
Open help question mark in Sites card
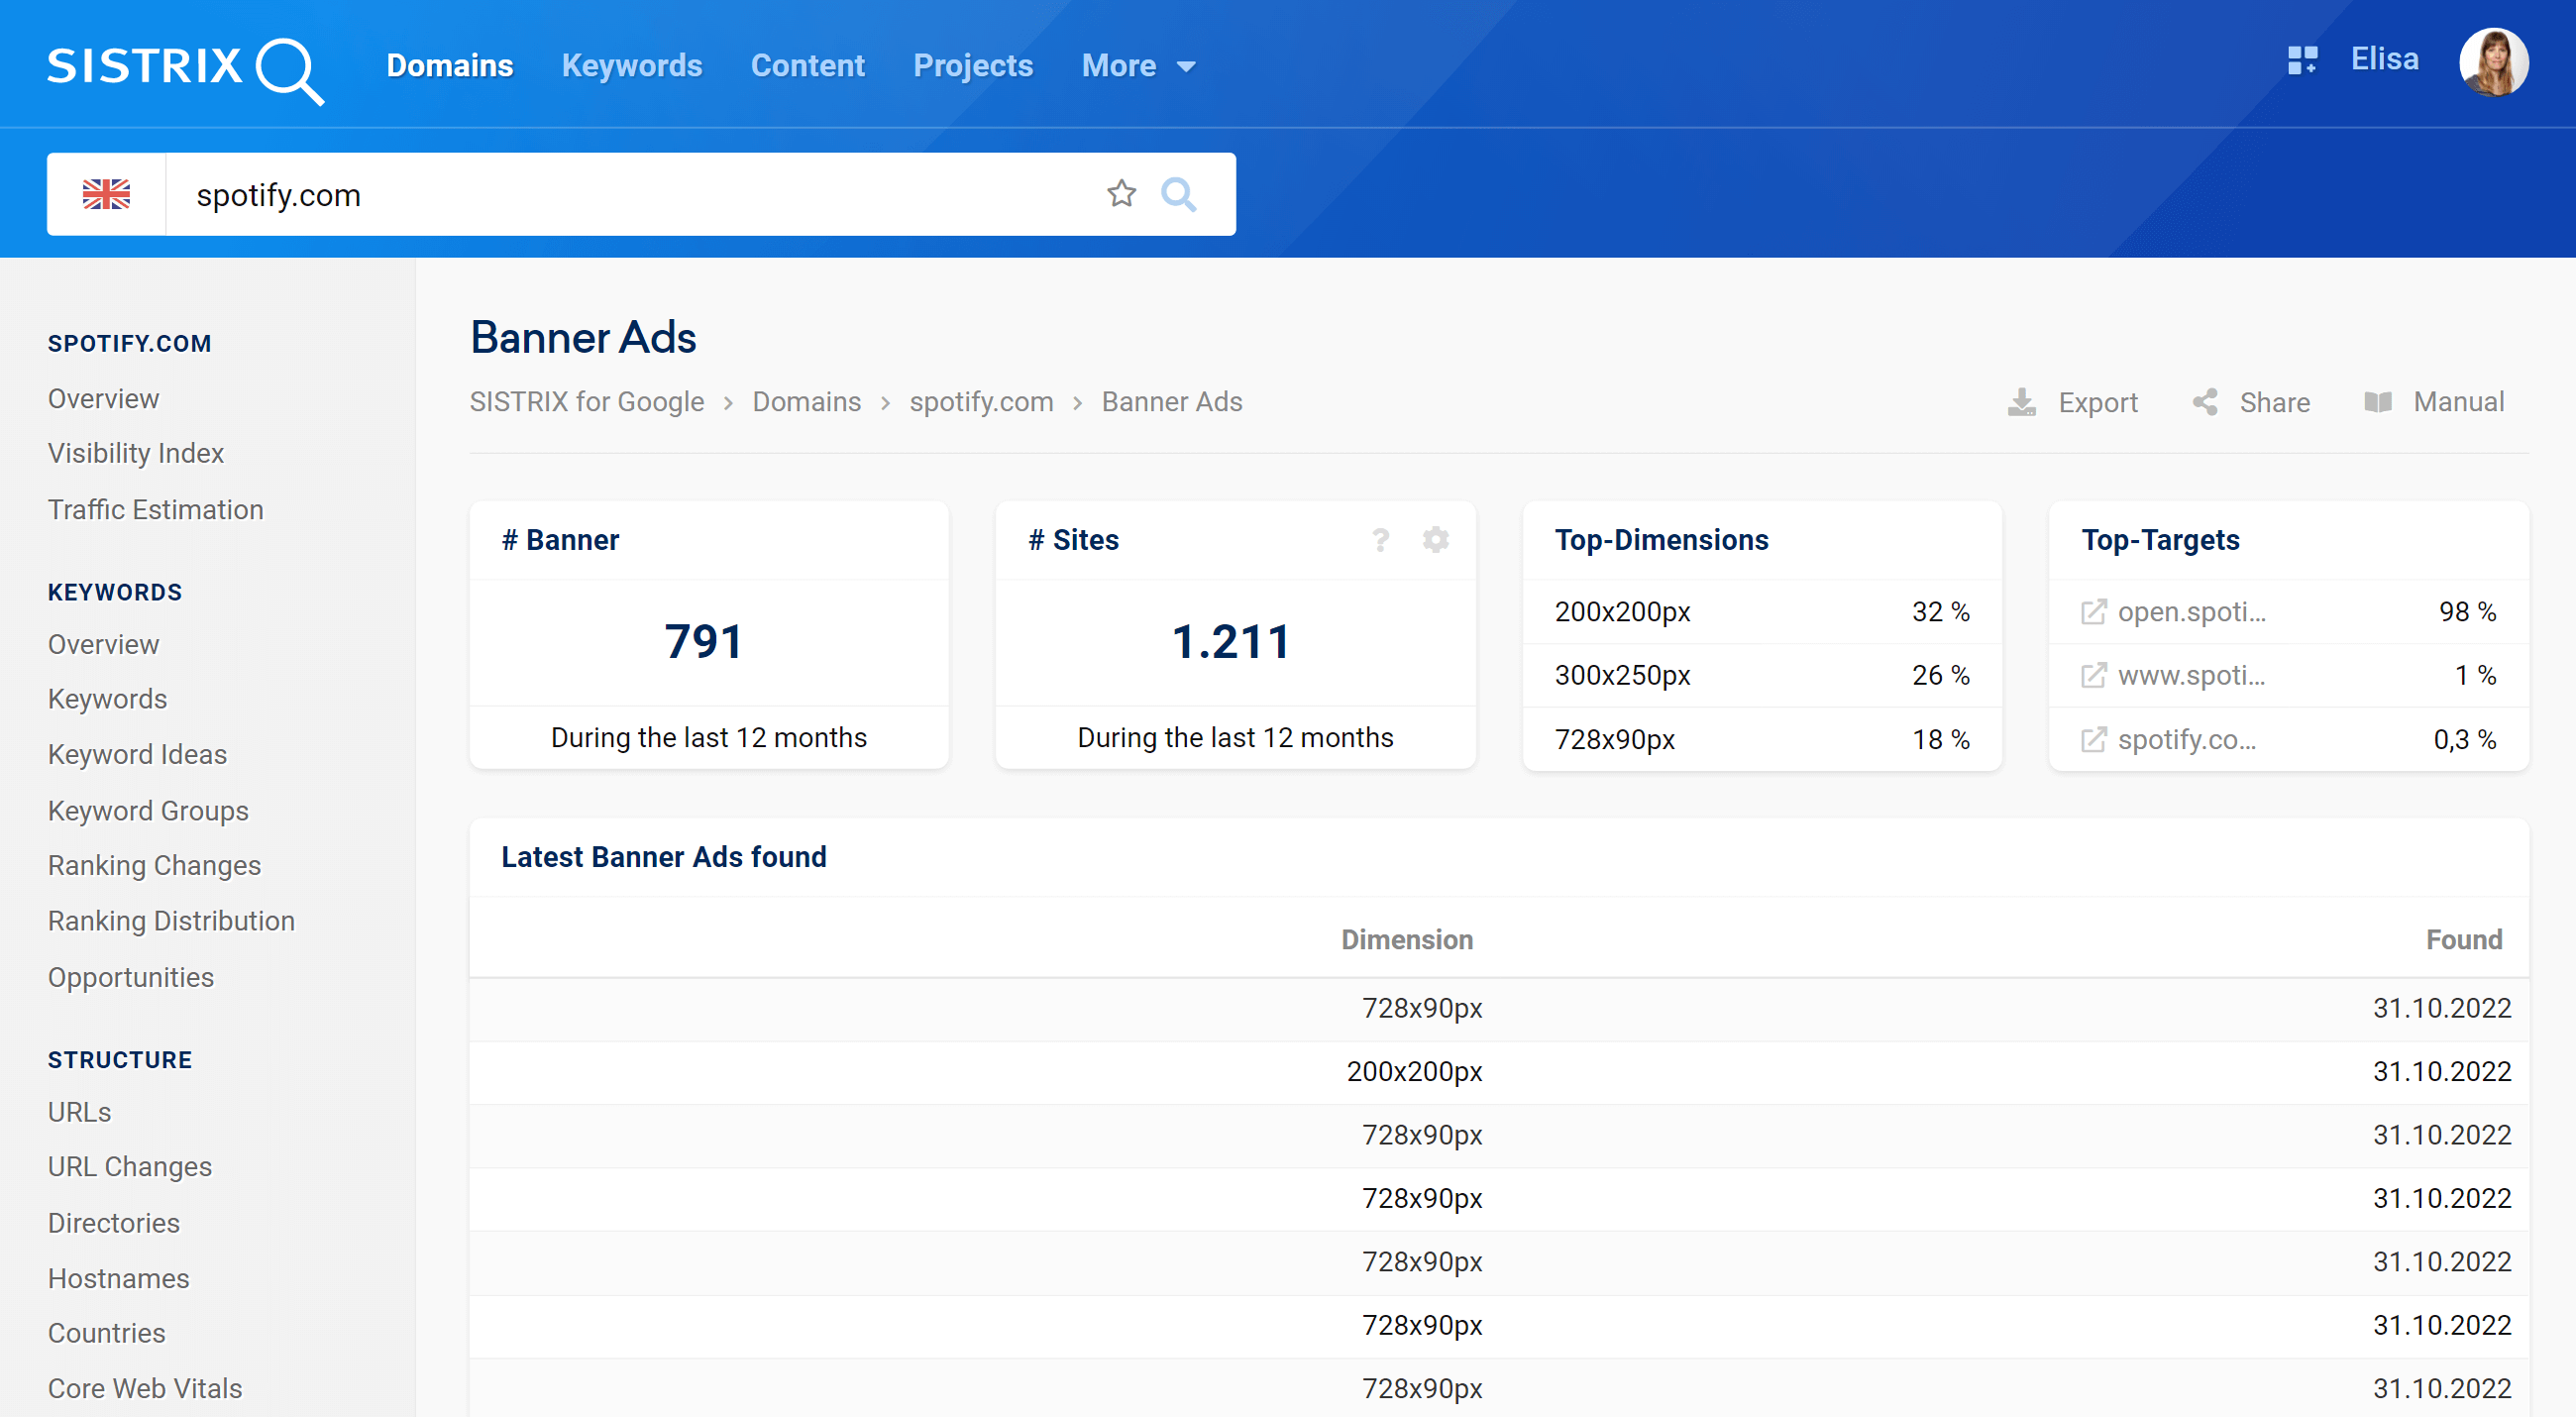pos(1381,540)
